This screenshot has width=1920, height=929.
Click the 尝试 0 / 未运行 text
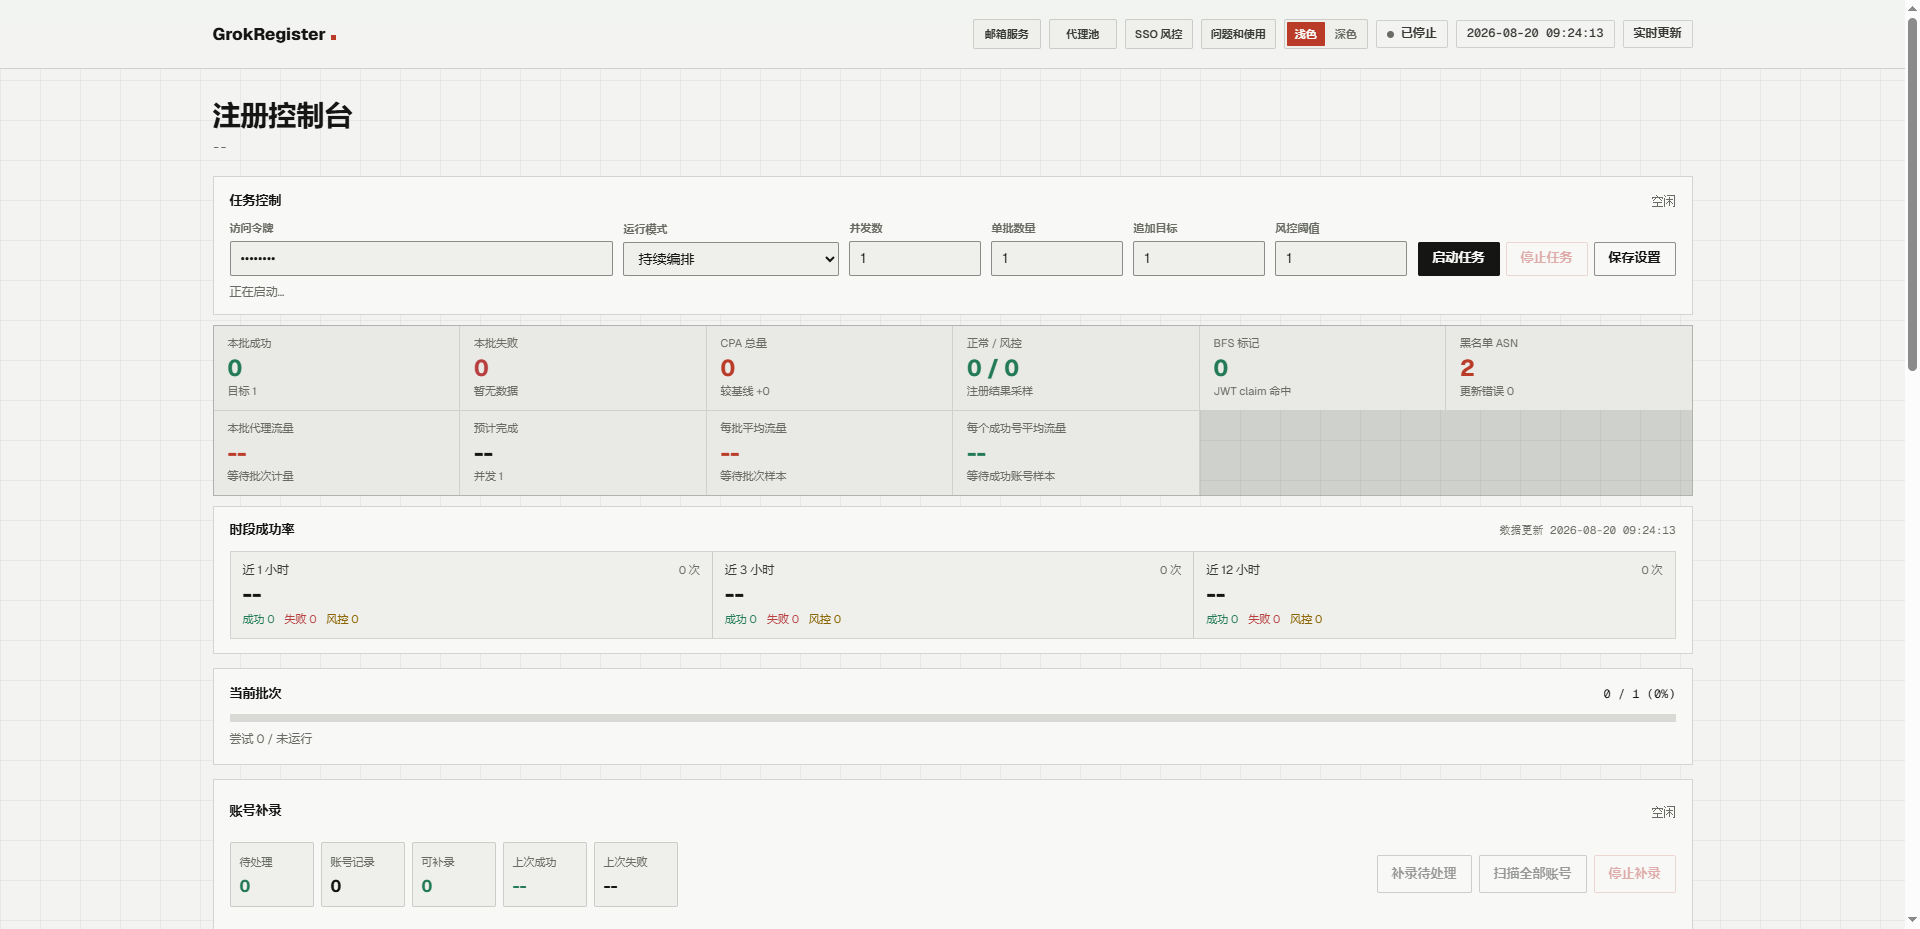(x=271, y=739)
